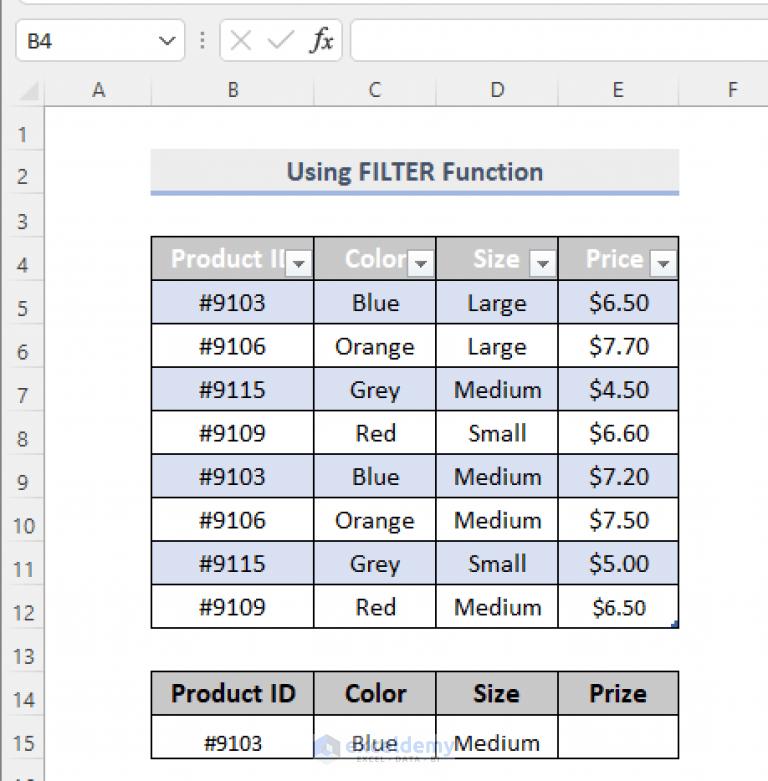Screen dimensions: 768x781
Task: Click the 'Using FILTER Function' title cell
Action: click(x=415, y=172)
